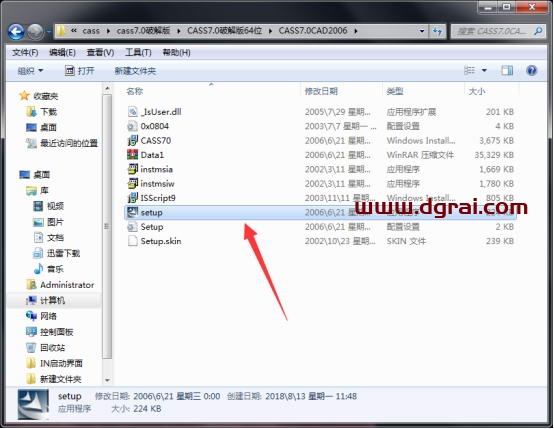Sort by 修改日期 column header

321,92
